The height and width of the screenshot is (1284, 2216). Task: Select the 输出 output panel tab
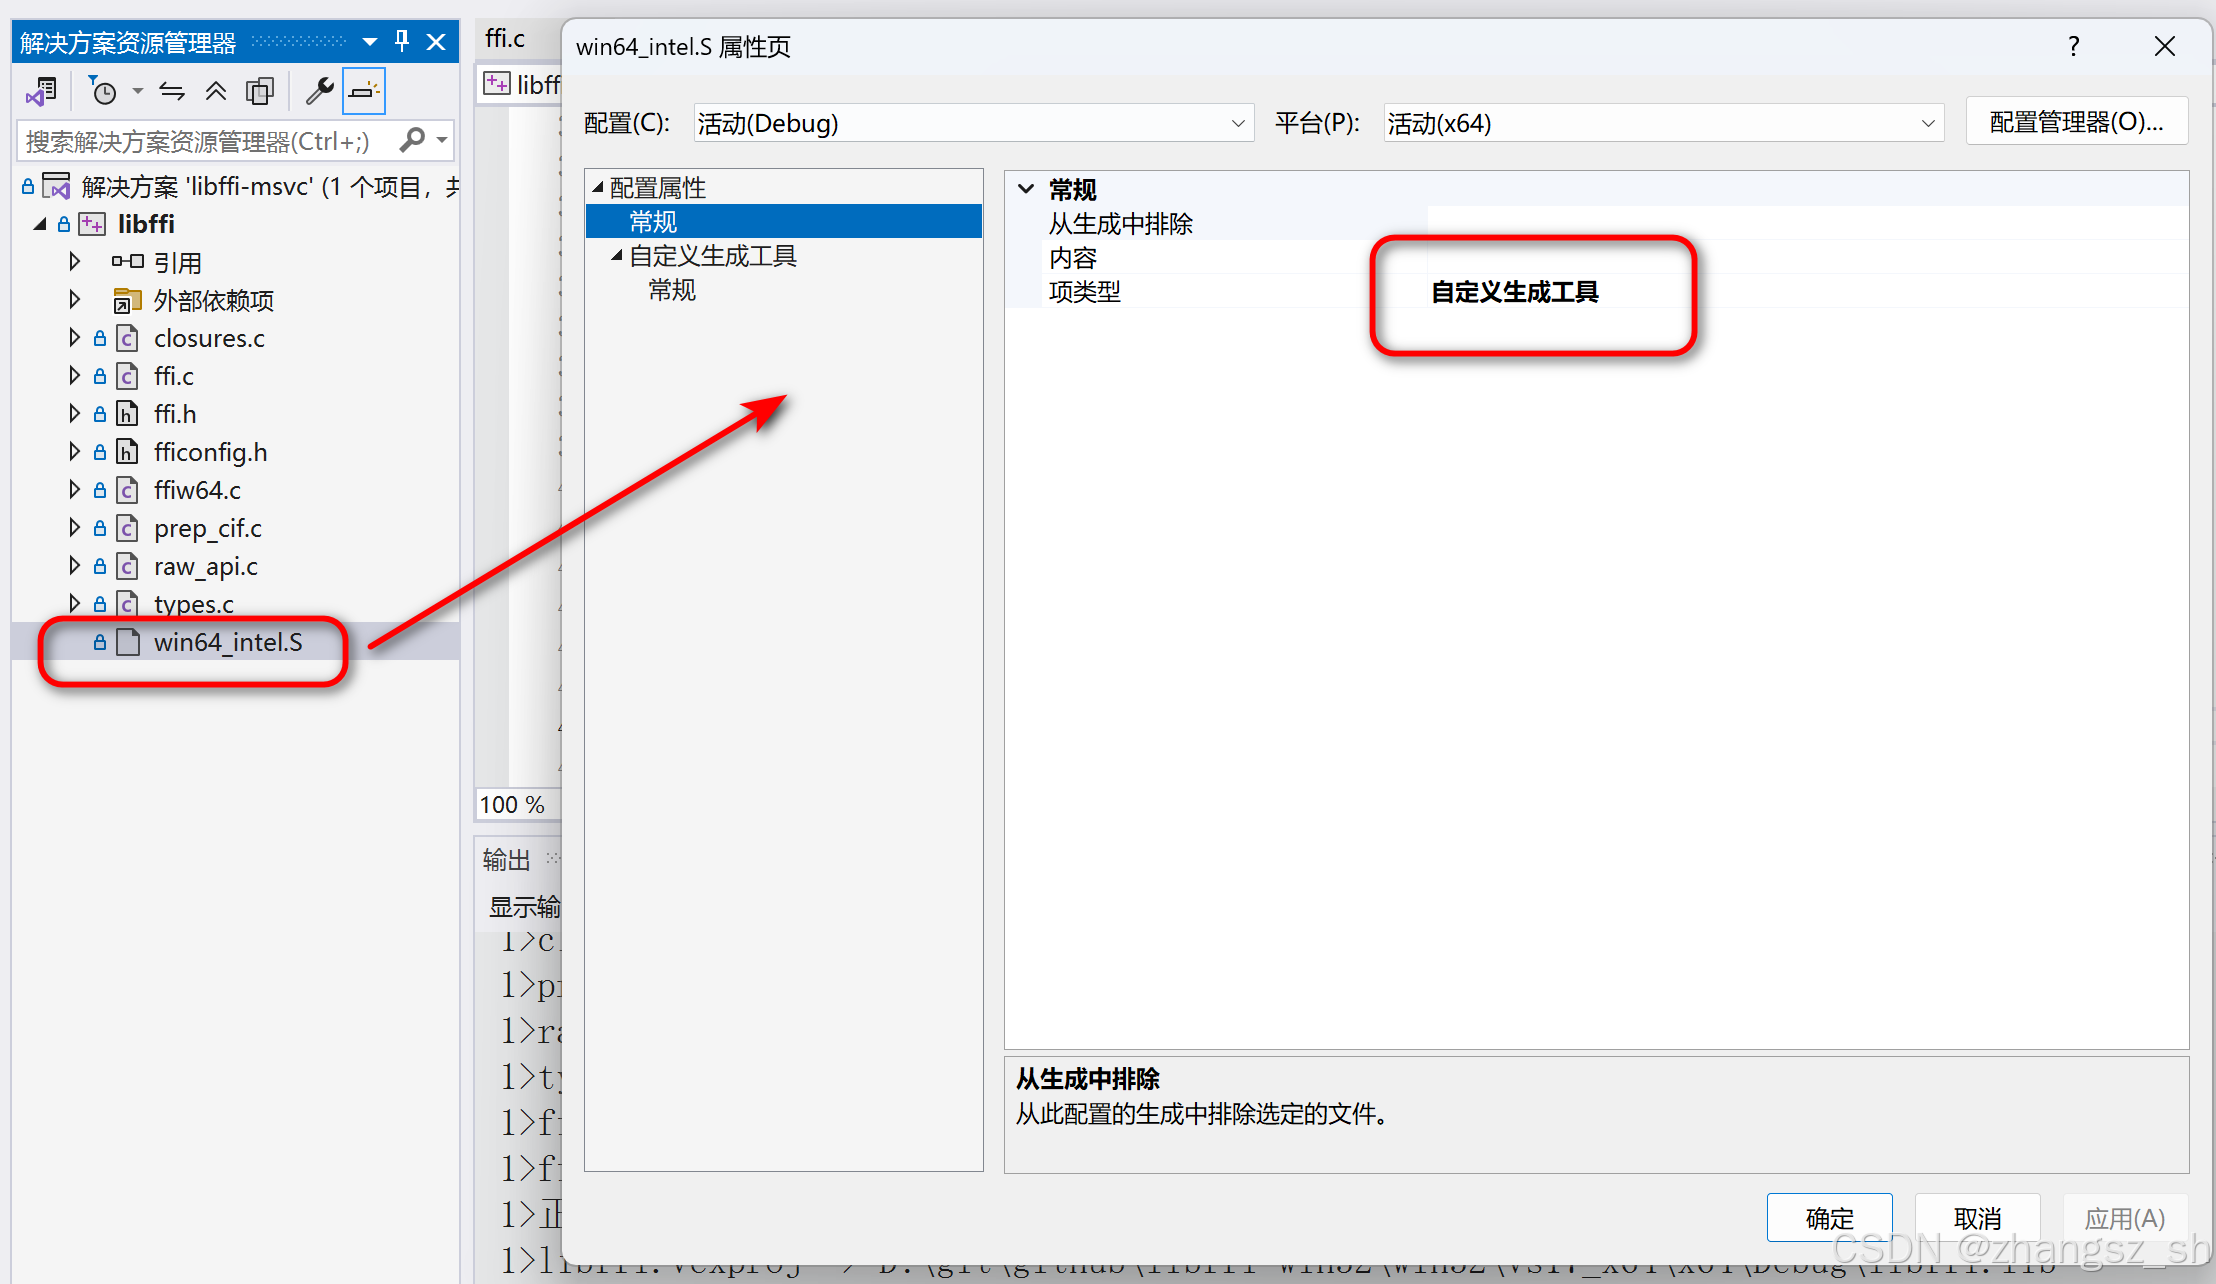505,858
